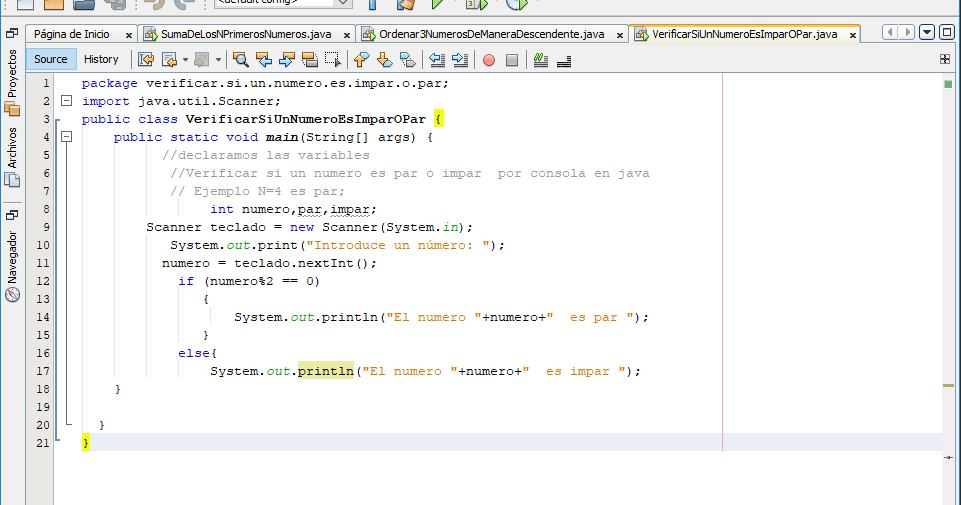The width and height of the screenshot is (961, 505).
Task: Select VerificarSiUnNumeroEsImparOPar.java tab
Action: click(744, 34)
